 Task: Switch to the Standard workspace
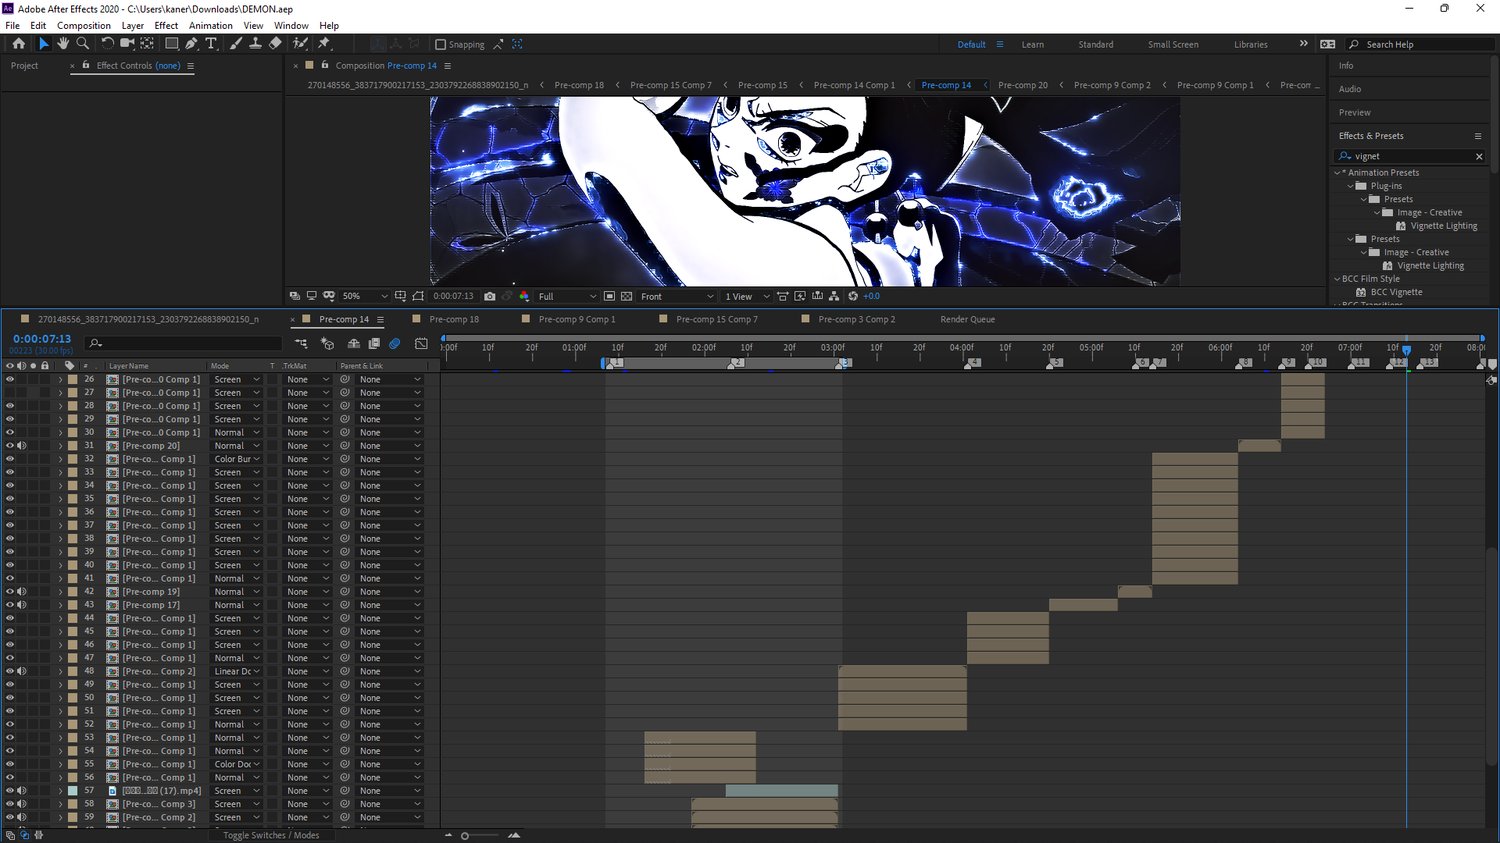pos(1096,45)
